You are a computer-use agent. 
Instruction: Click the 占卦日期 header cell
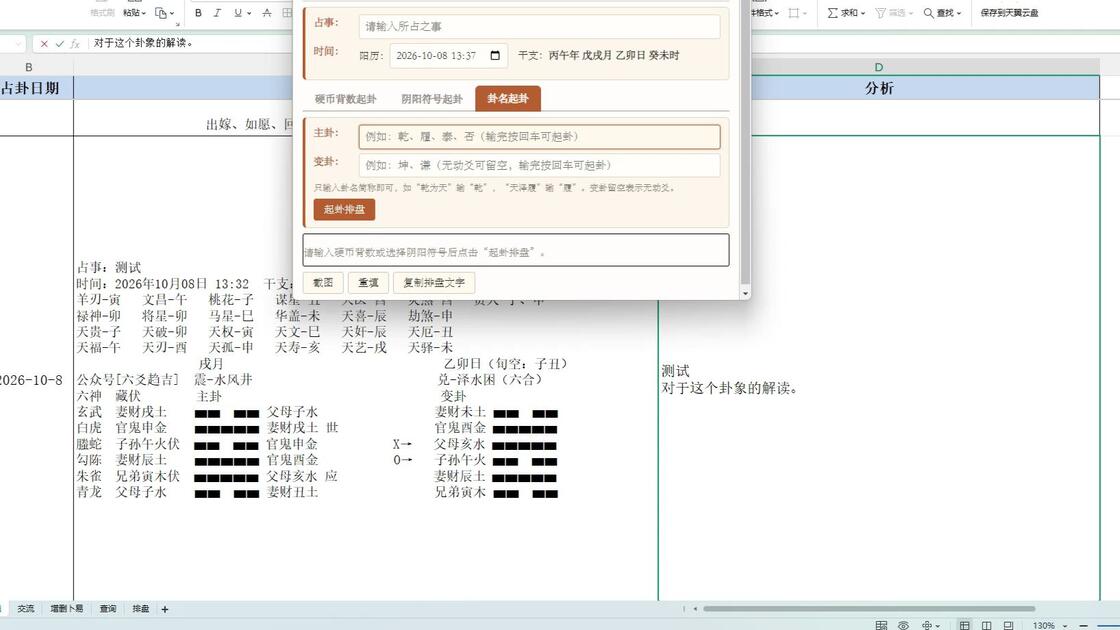[36, 88]
